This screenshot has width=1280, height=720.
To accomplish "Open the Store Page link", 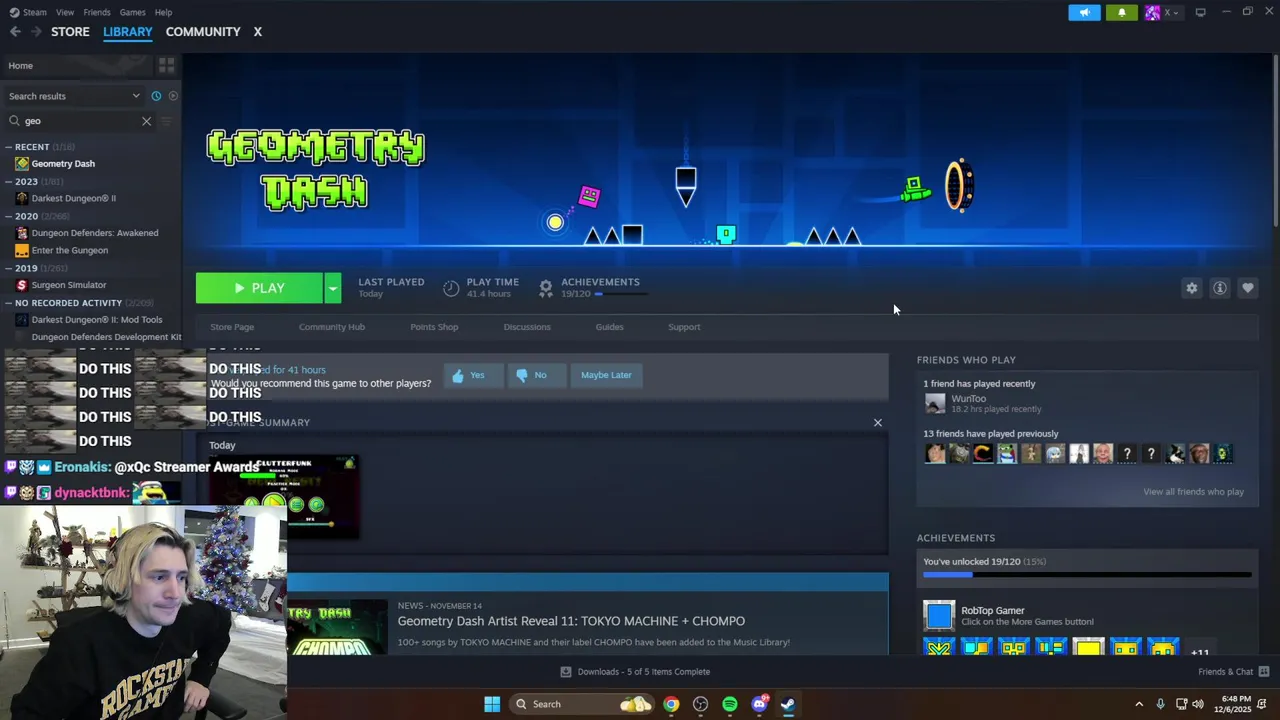I will 232,327.
